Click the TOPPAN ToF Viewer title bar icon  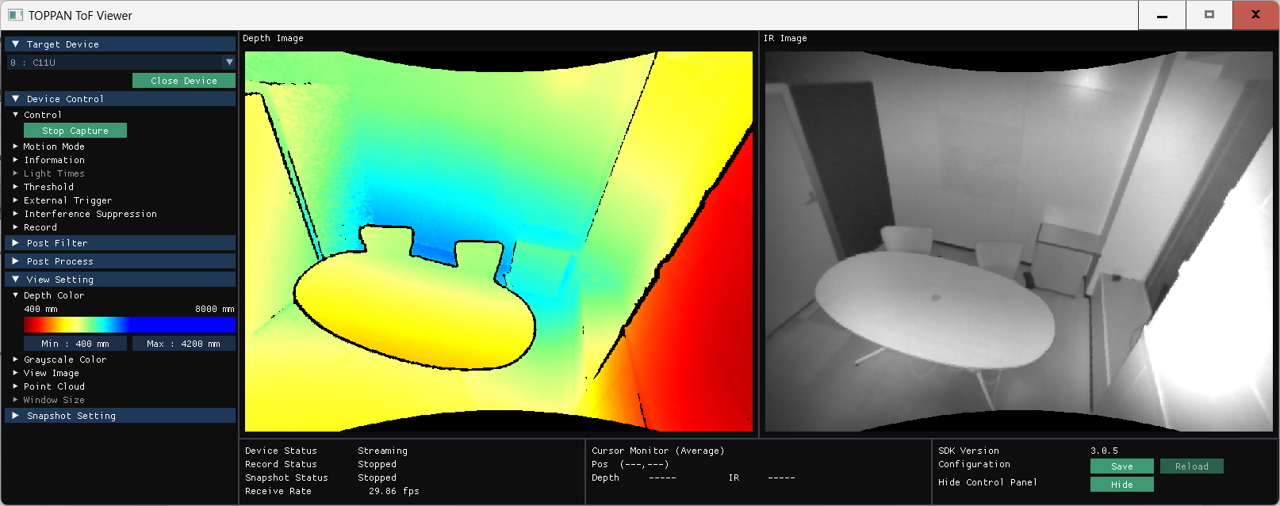15,15
